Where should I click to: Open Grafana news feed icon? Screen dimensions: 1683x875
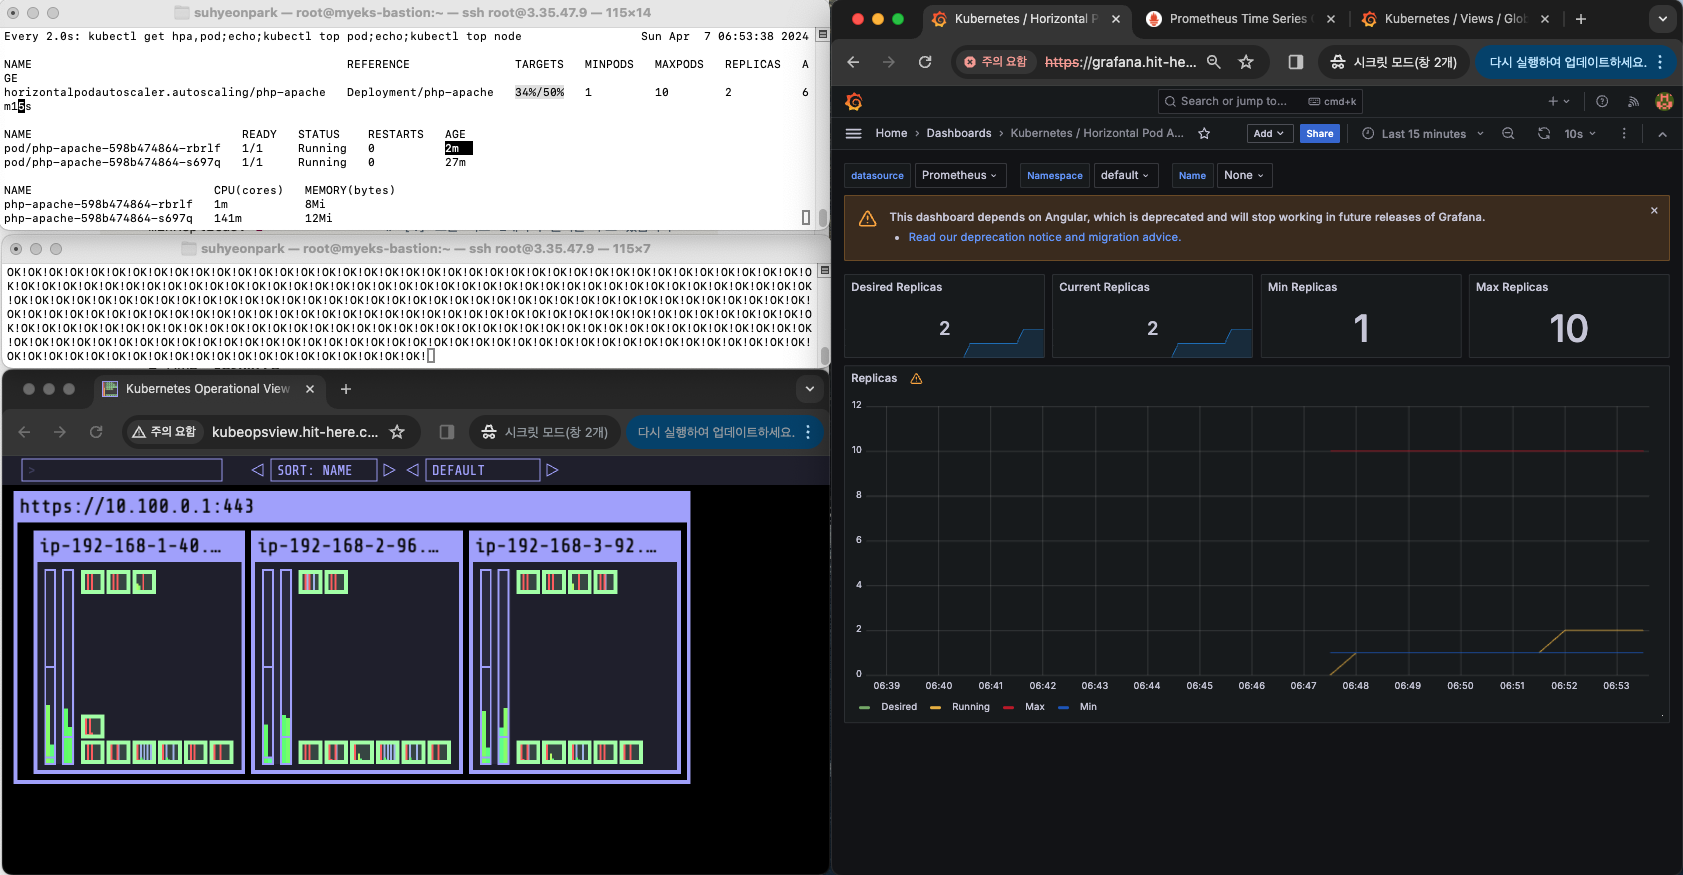pyautogui.click(x=1633, y=101)
